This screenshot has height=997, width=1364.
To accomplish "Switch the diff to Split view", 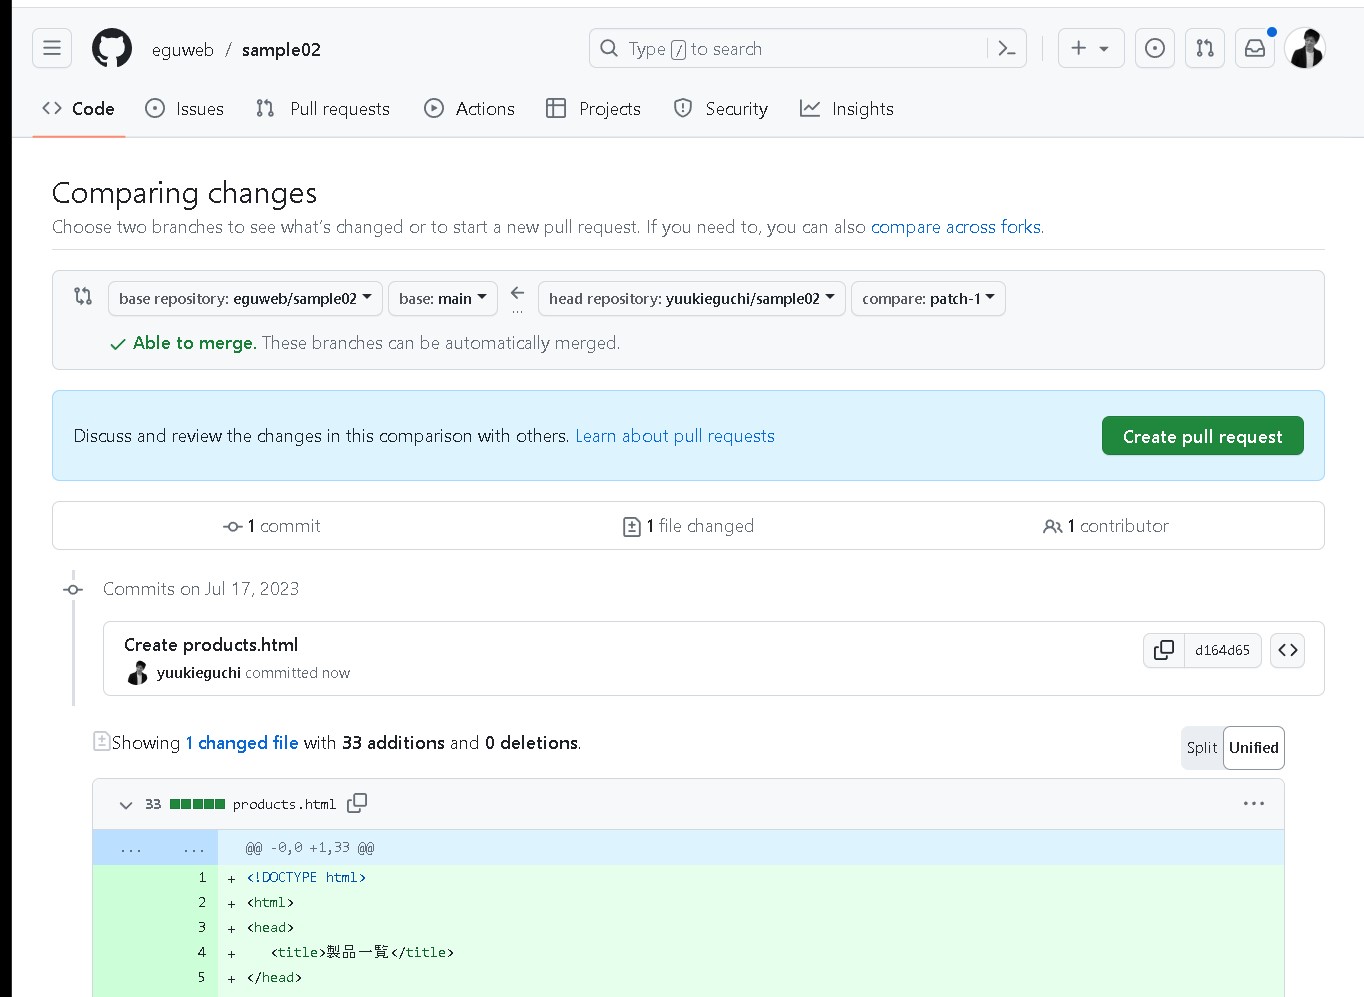I will point(1201,747).
